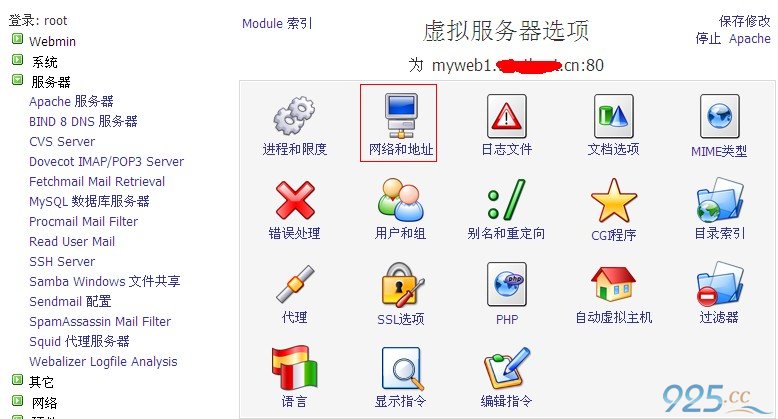The height and width of the screenshot is (419, 778).
Task: Open the 语言 flags icon
Action: pyautogui.click(x=294, y=367)
